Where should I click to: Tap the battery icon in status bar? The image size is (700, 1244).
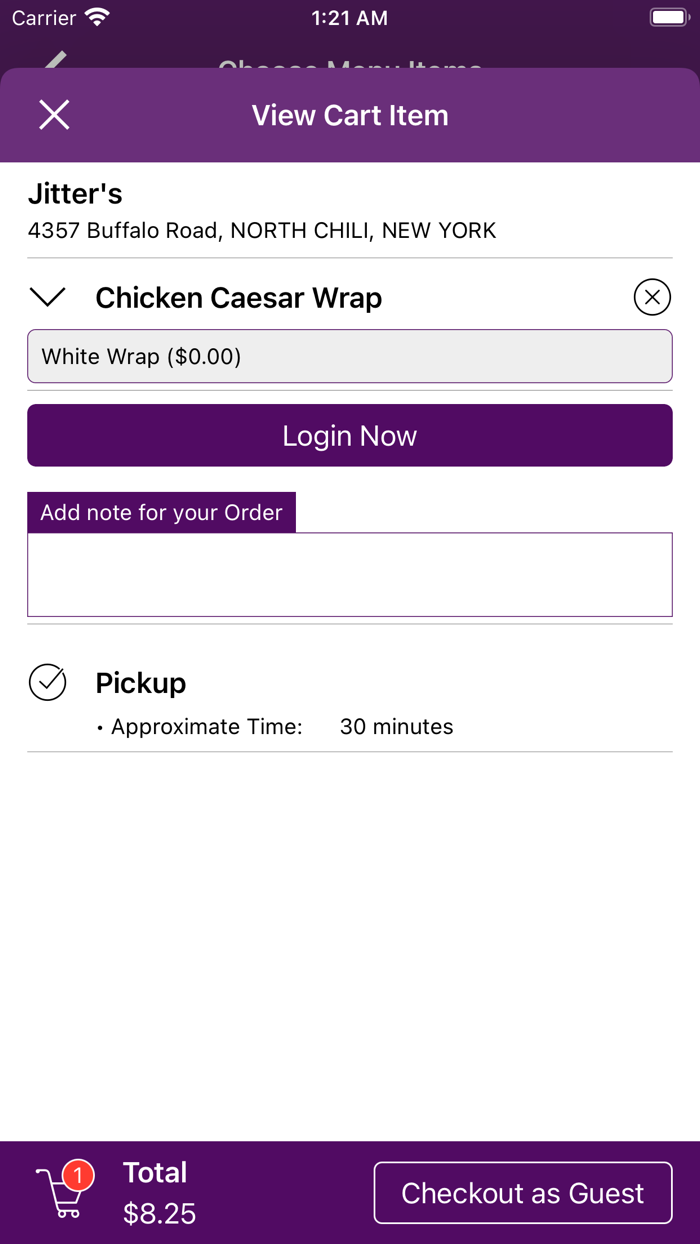pyautogui.click(x=668, y=17)
